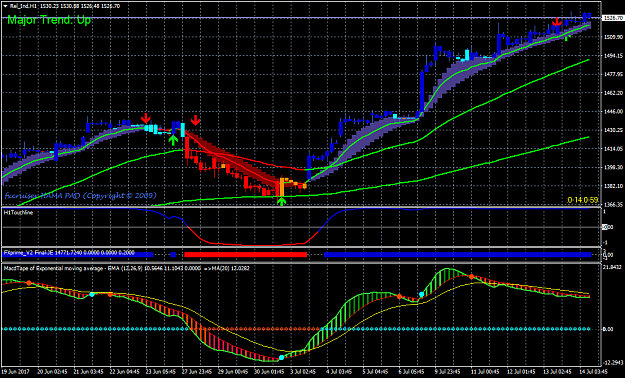625x378 pixels.
Task: Click the 21.8432 MACD scale value
Action: (x=613, y=267)
